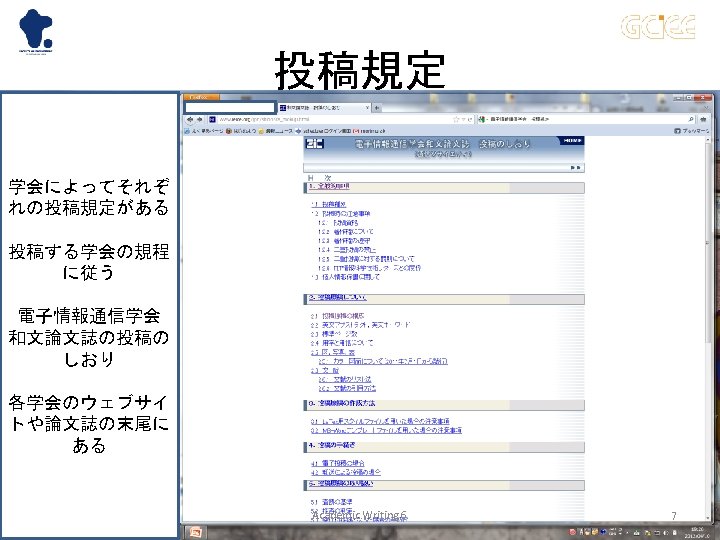
Task: Open the ログイン画面 bookmark
Action: tap(323, 131)
